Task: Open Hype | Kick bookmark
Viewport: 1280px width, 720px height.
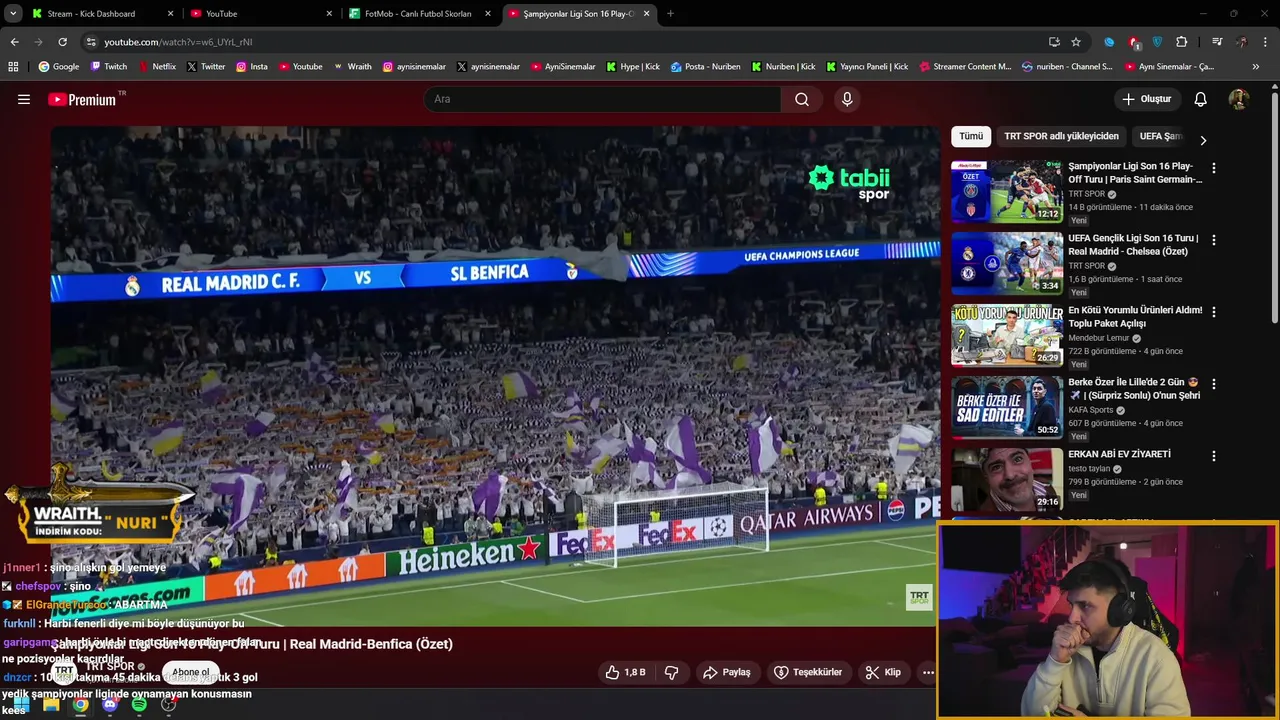Action: [x=632, y=67]
